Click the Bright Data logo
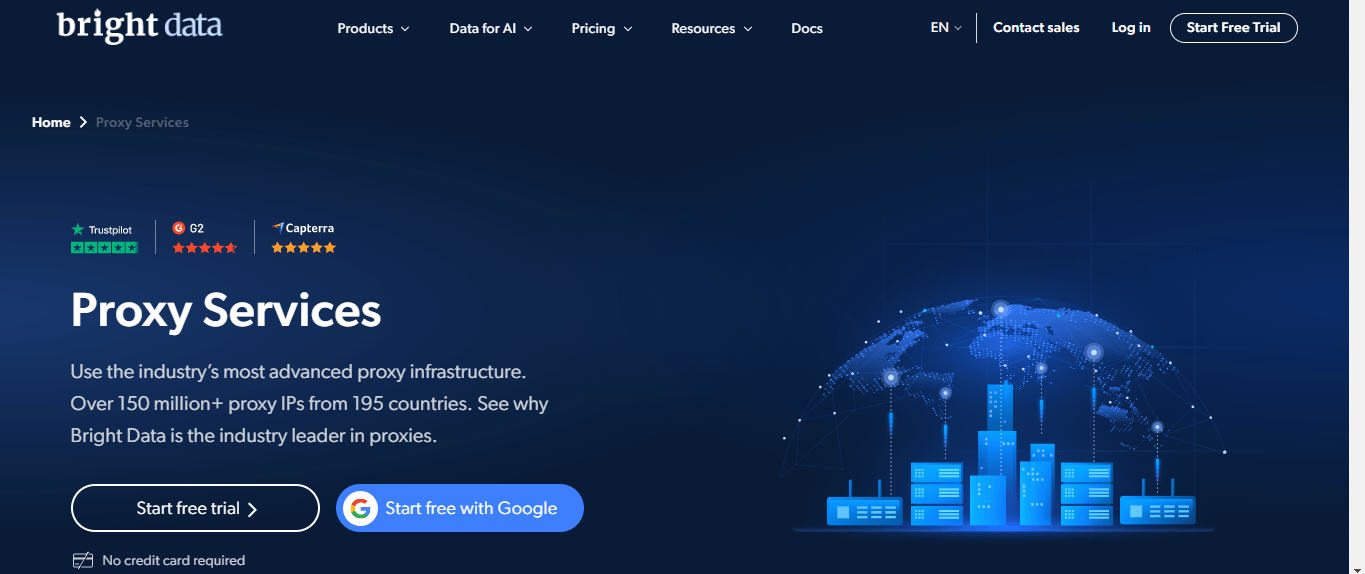1365x574 pixels. coord(140,25)
